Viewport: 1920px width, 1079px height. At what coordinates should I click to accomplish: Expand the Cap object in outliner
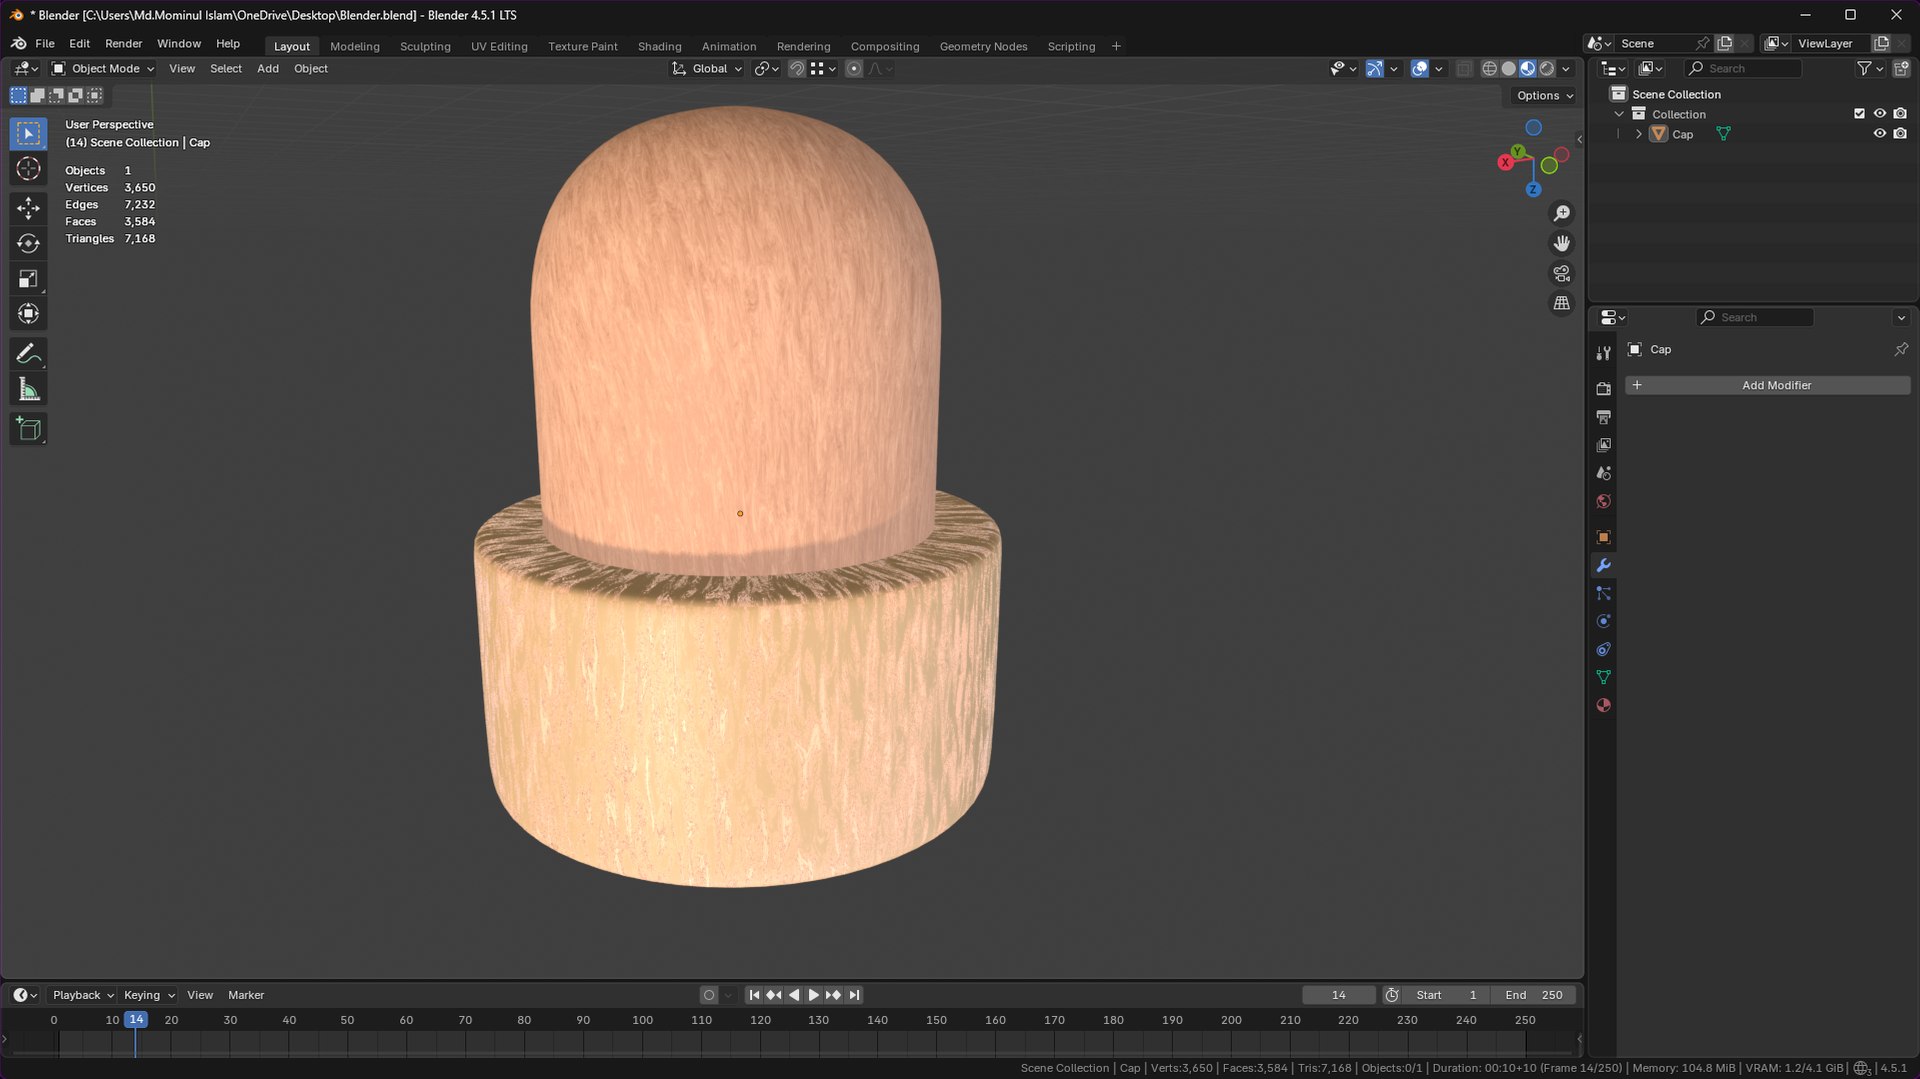pyautogui.click(x=1639, y=134)
